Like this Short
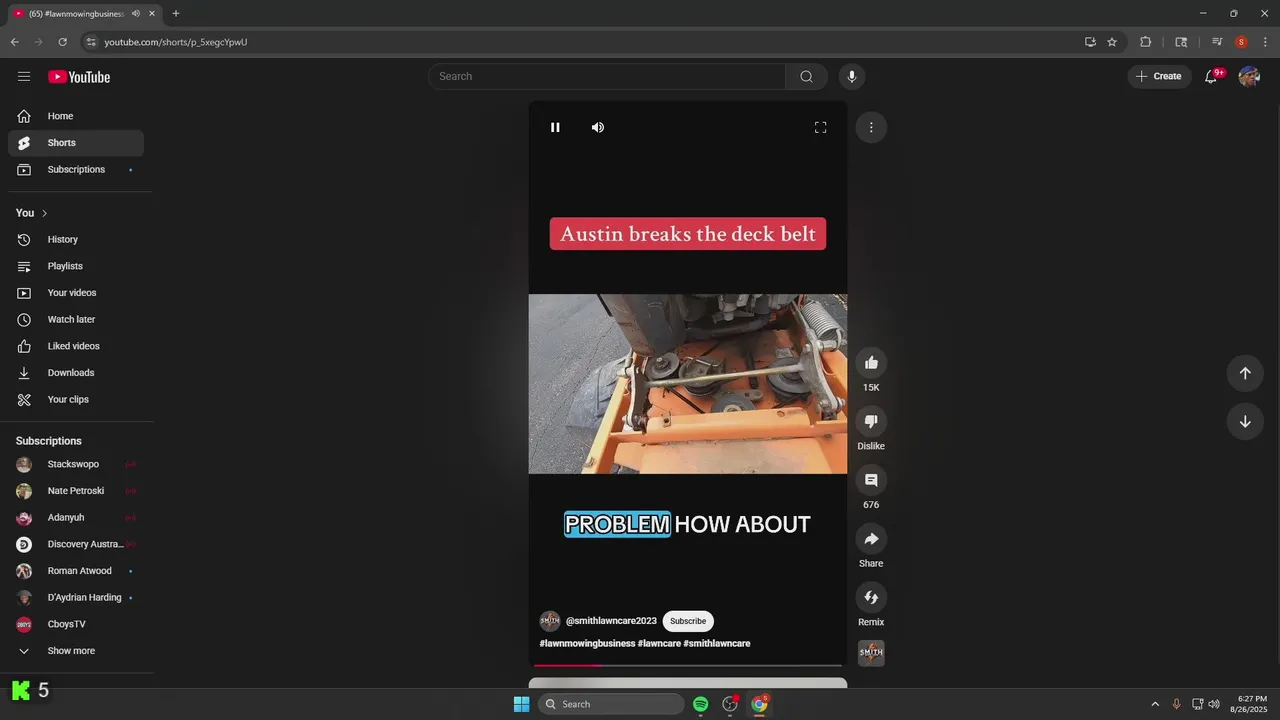Screen dimensions: 1280x720 [x=871, y=363]
